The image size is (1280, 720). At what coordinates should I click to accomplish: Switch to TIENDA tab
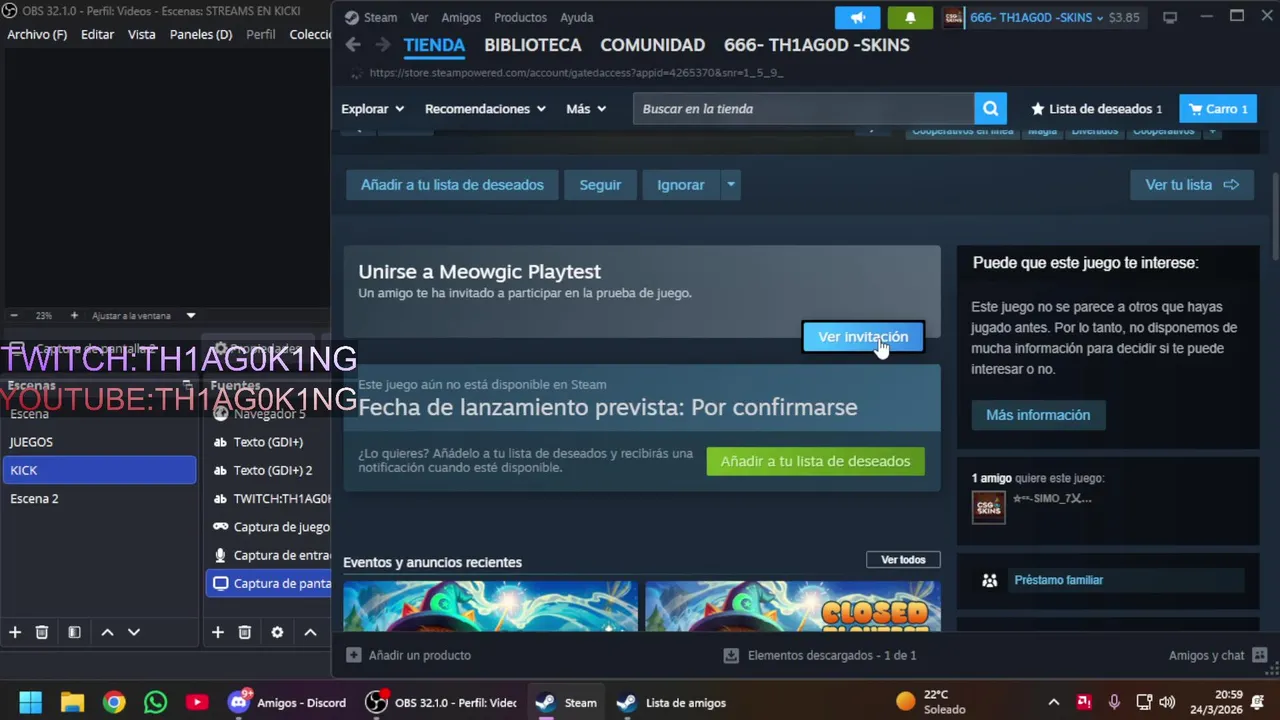click(x=434, y=45)
